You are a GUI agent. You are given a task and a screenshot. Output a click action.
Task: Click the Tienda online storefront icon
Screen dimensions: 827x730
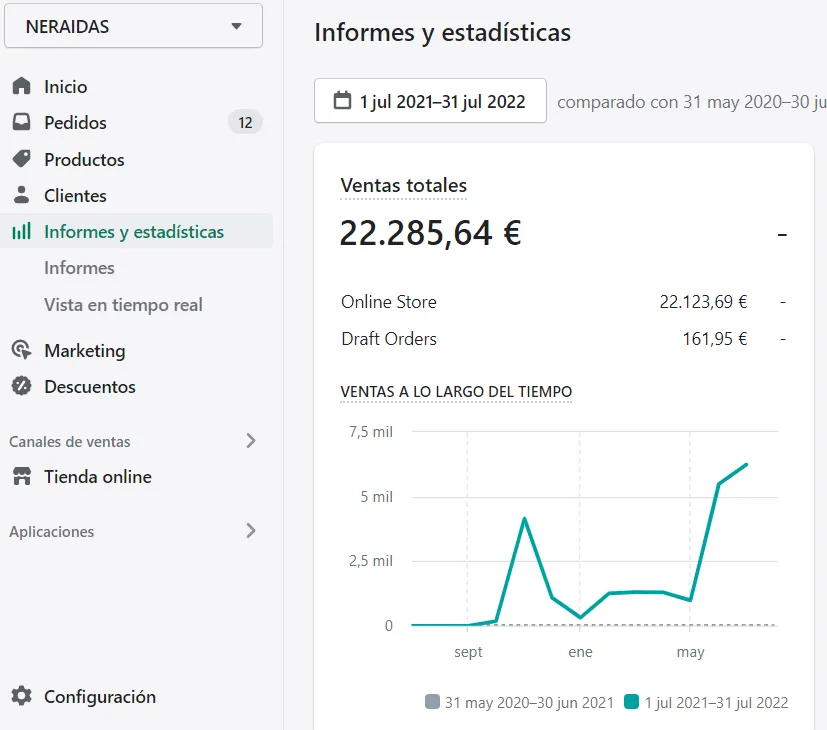tap(21, 477)
